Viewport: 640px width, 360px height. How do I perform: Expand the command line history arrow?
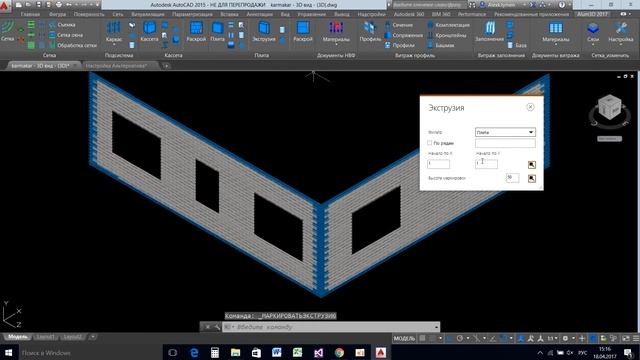(436, 327)
